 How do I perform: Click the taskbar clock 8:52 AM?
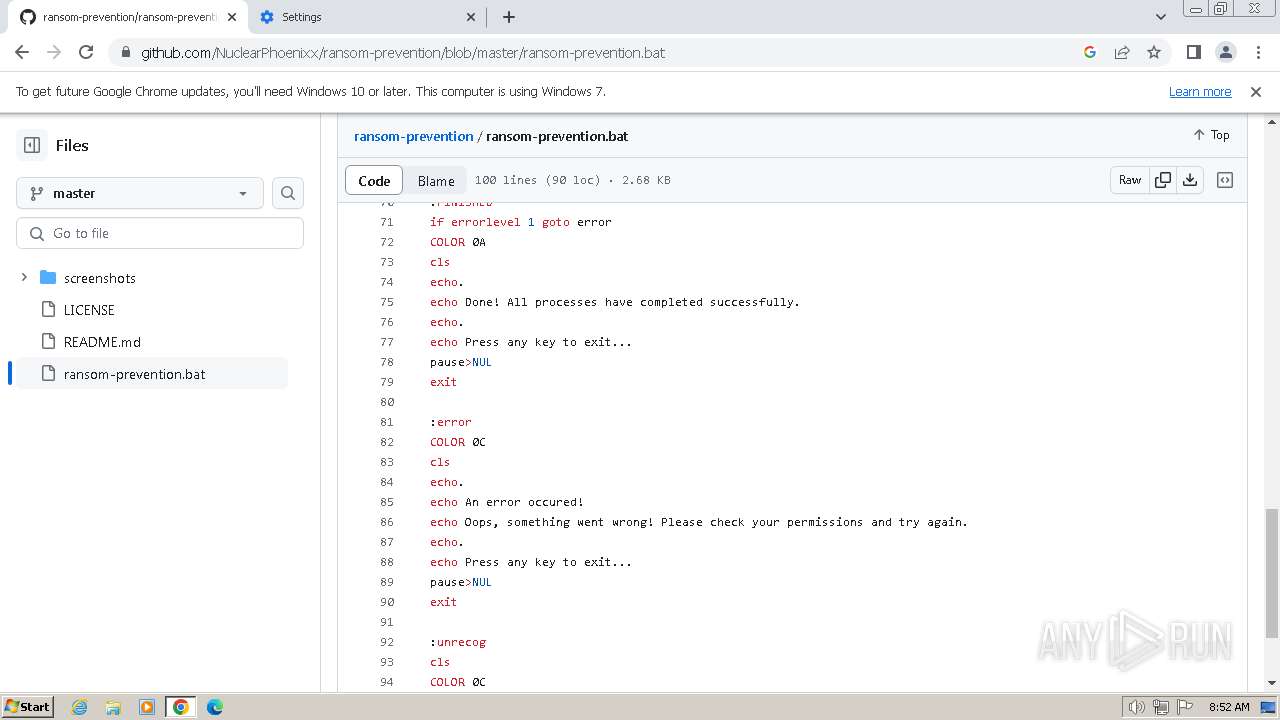[1229, 707]
